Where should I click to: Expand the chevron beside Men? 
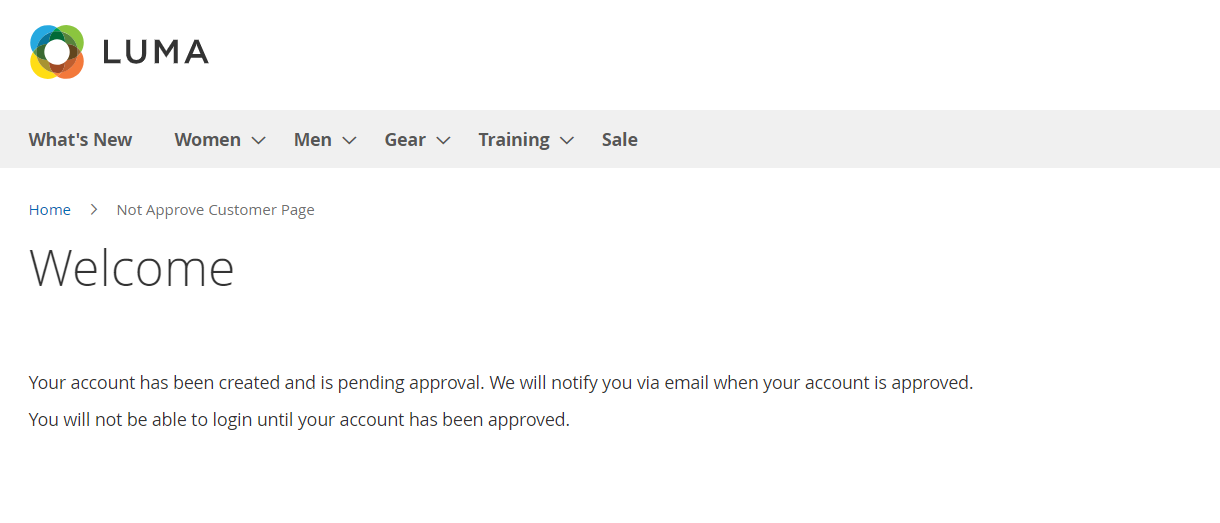click(349, 141)
